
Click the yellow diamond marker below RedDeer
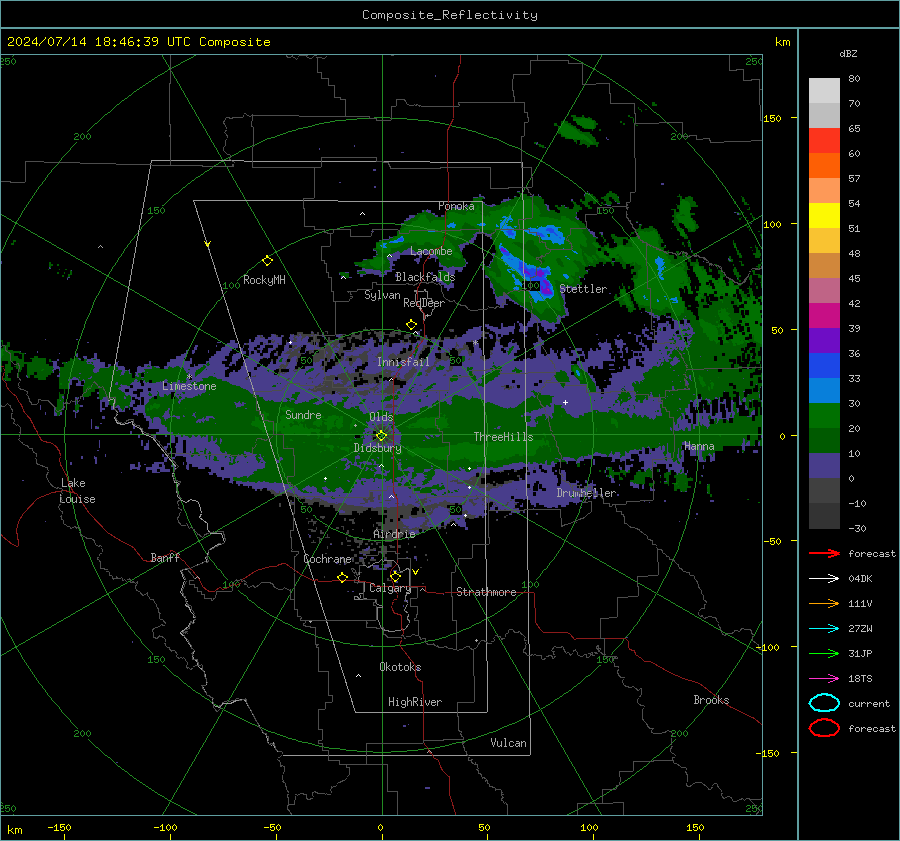[x=411, y=325]
